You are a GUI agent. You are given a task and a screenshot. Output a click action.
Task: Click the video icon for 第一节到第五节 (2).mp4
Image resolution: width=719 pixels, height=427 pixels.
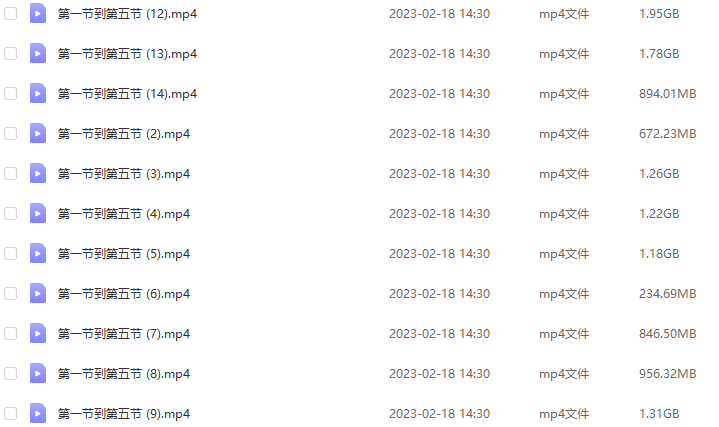(x=38, y=133)
